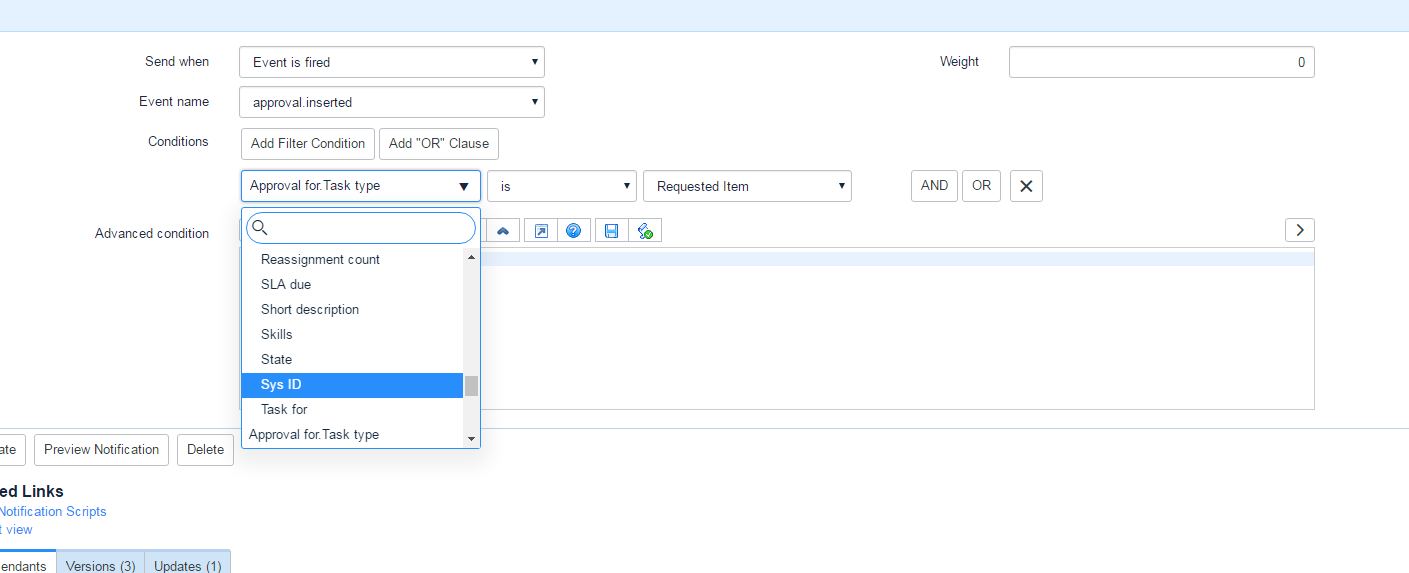This screenshot has width=1409, height=573.
Task: Click the save floppy disk icon
Action: click(612, 231)
